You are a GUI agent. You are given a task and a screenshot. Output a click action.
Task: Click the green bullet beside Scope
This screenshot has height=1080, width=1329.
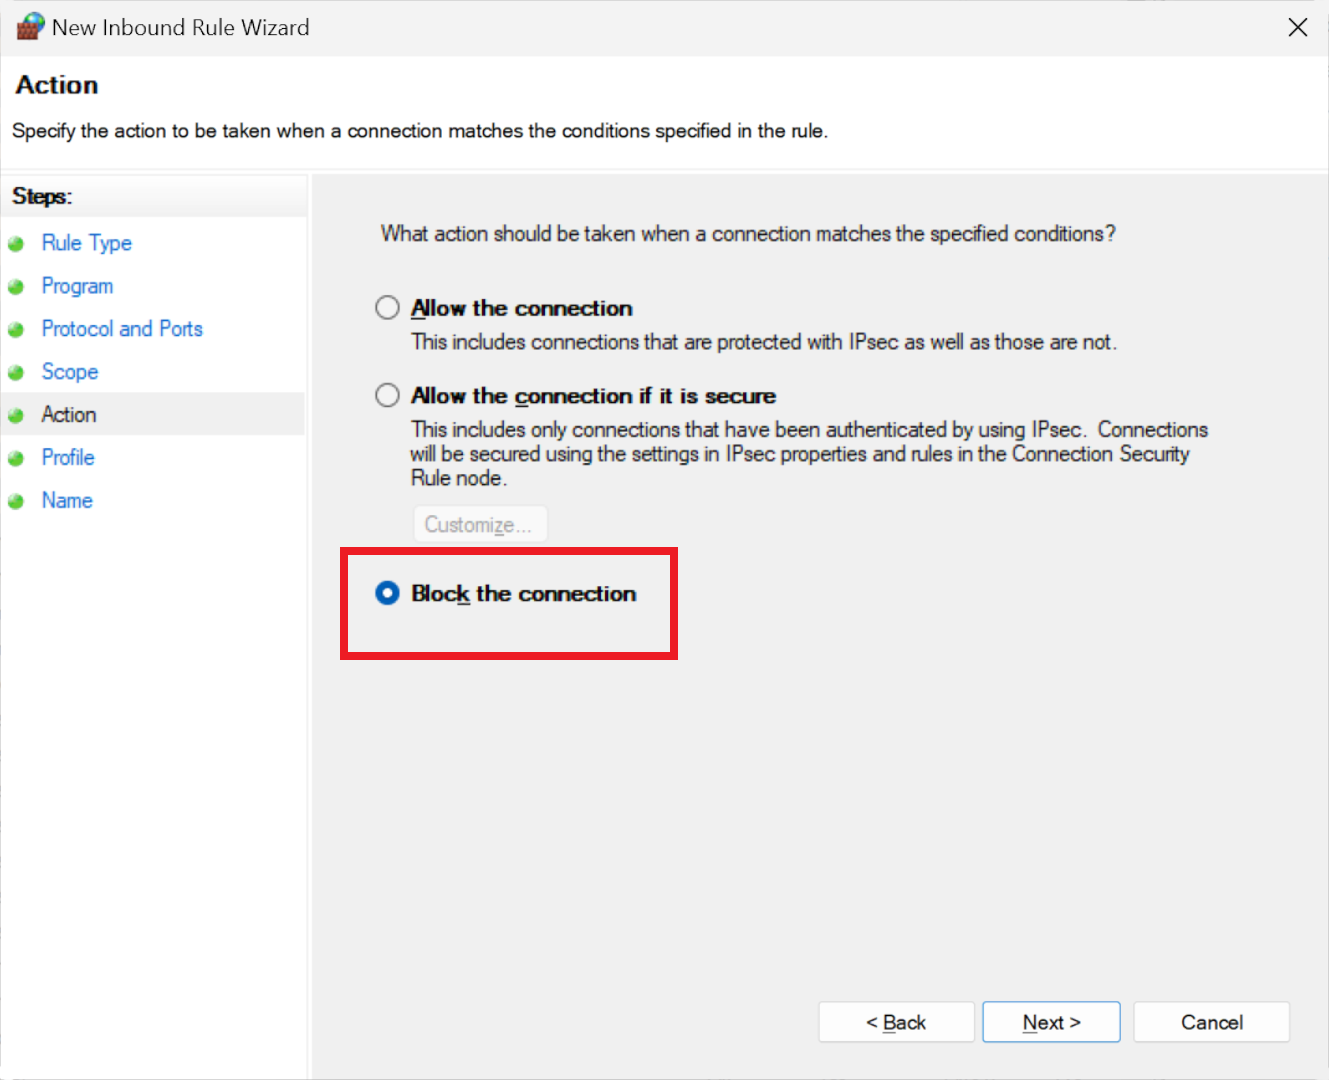(x=16, y=373)
